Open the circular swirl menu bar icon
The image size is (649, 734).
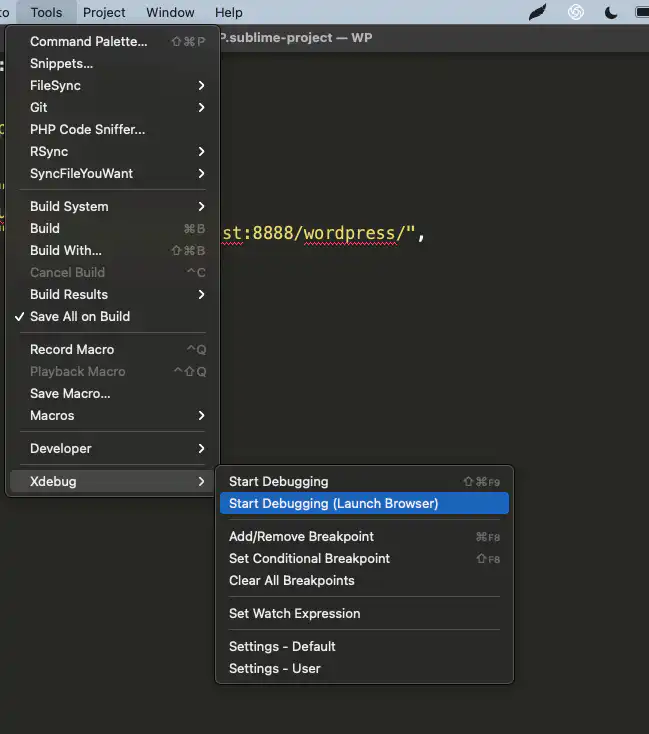576,13
